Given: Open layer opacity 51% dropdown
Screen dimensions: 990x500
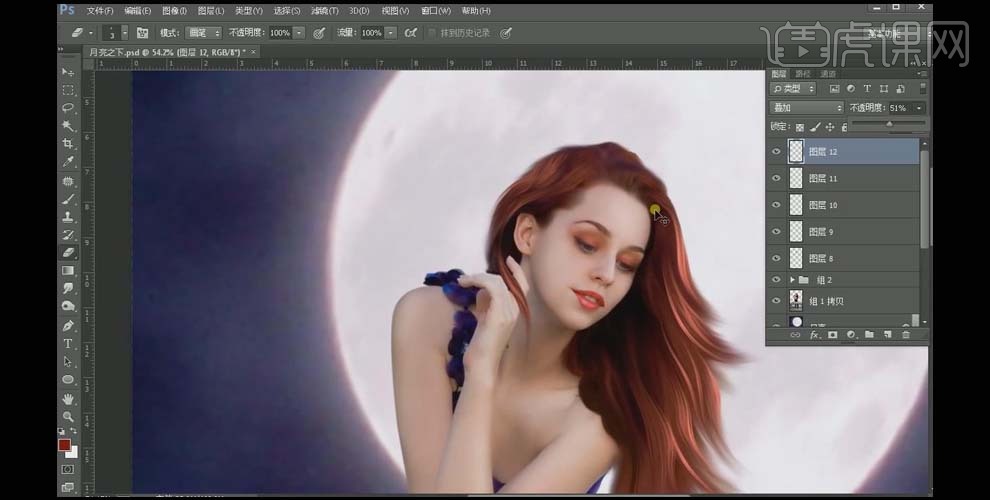Looking at the screenshot, I should (x=919, y=108).
